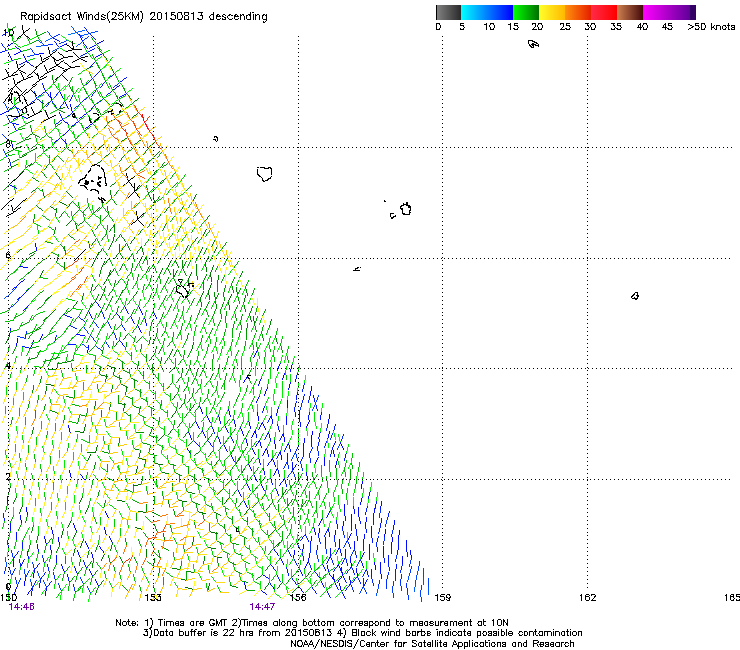Click the purple '14:48' swath time
740x650 pixels.
pyautogui.click(x=21, y=607)
